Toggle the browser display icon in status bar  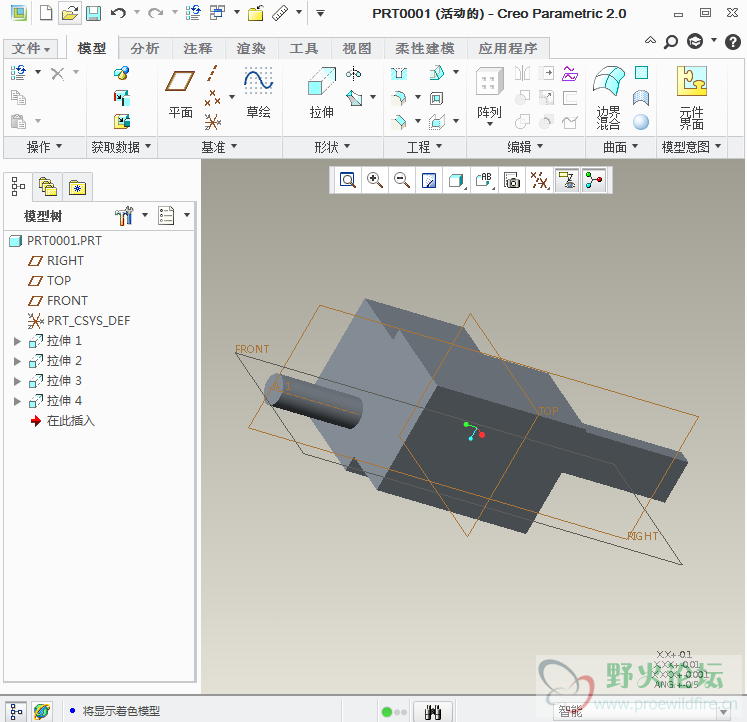pos(42,712)
